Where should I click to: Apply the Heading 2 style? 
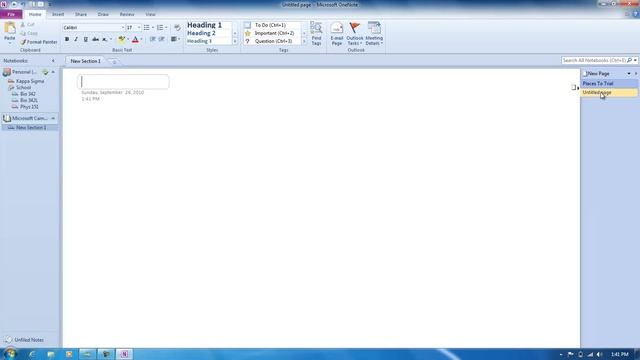(x=201, y=33)
